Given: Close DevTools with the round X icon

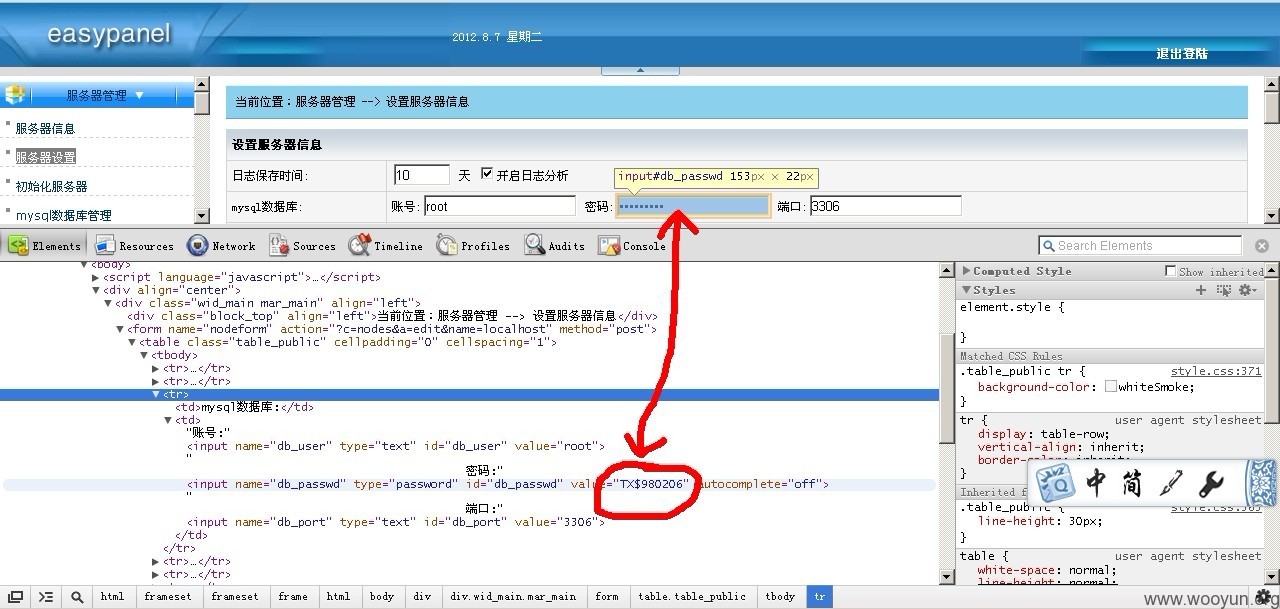Looking at the screenshot, I should (1262, 245).
